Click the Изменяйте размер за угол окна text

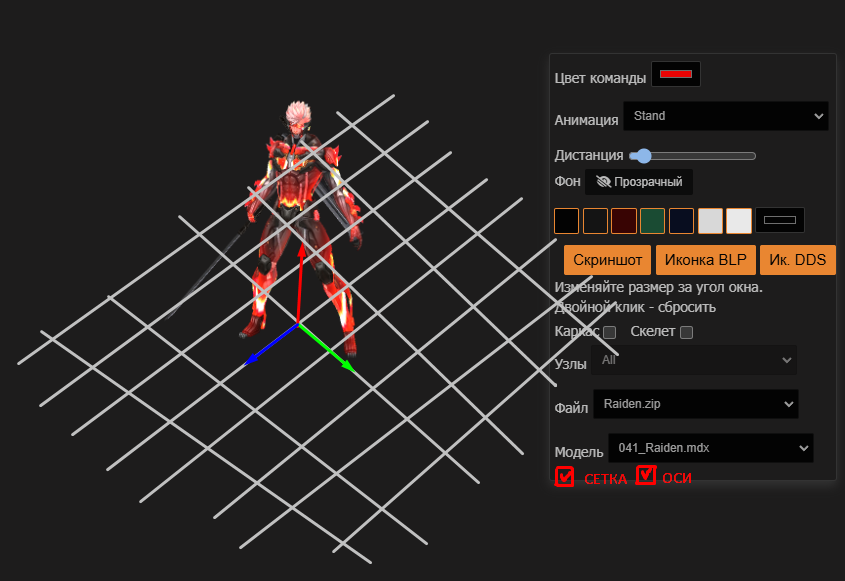coord(659,287)
